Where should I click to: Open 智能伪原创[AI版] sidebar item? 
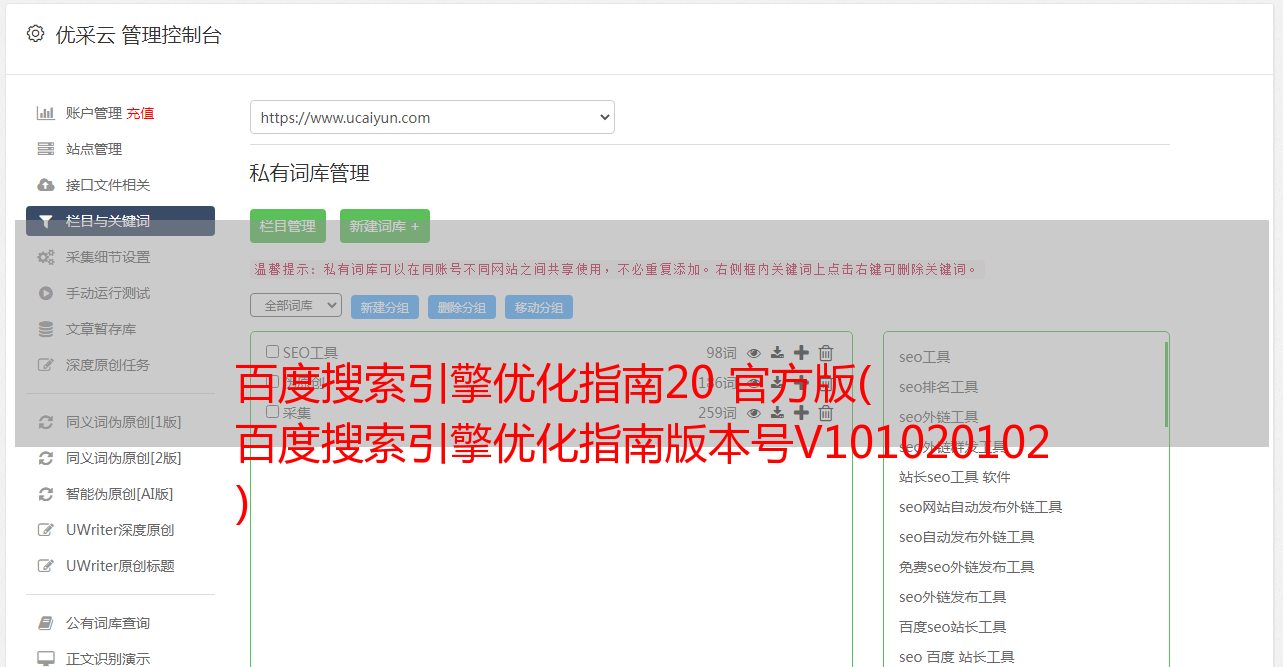[120, 494]
